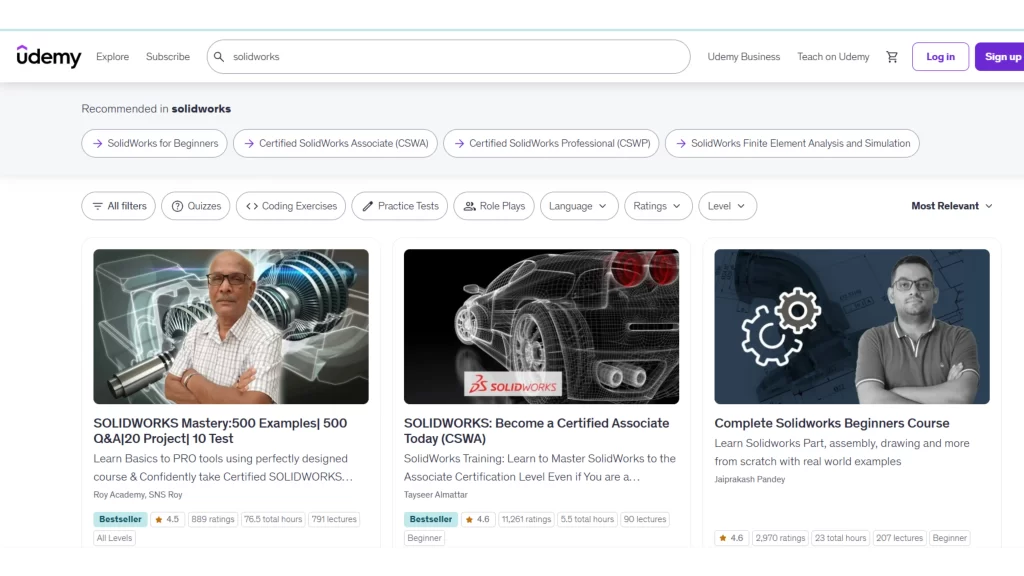Toggle the Coding Exercises filter
1024x576 pixels.
coord(291,206)
